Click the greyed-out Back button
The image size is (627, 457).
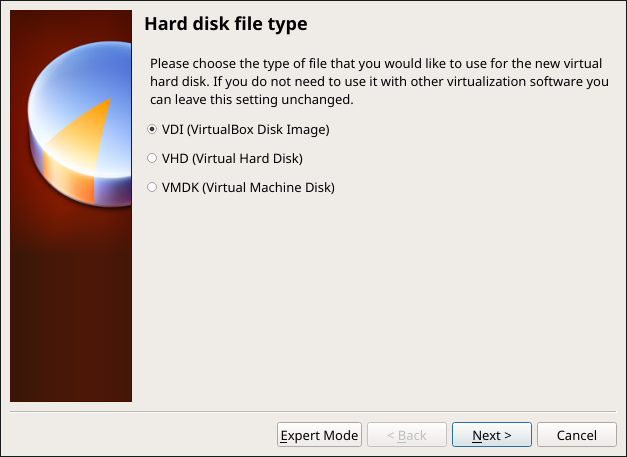point(406,435)
